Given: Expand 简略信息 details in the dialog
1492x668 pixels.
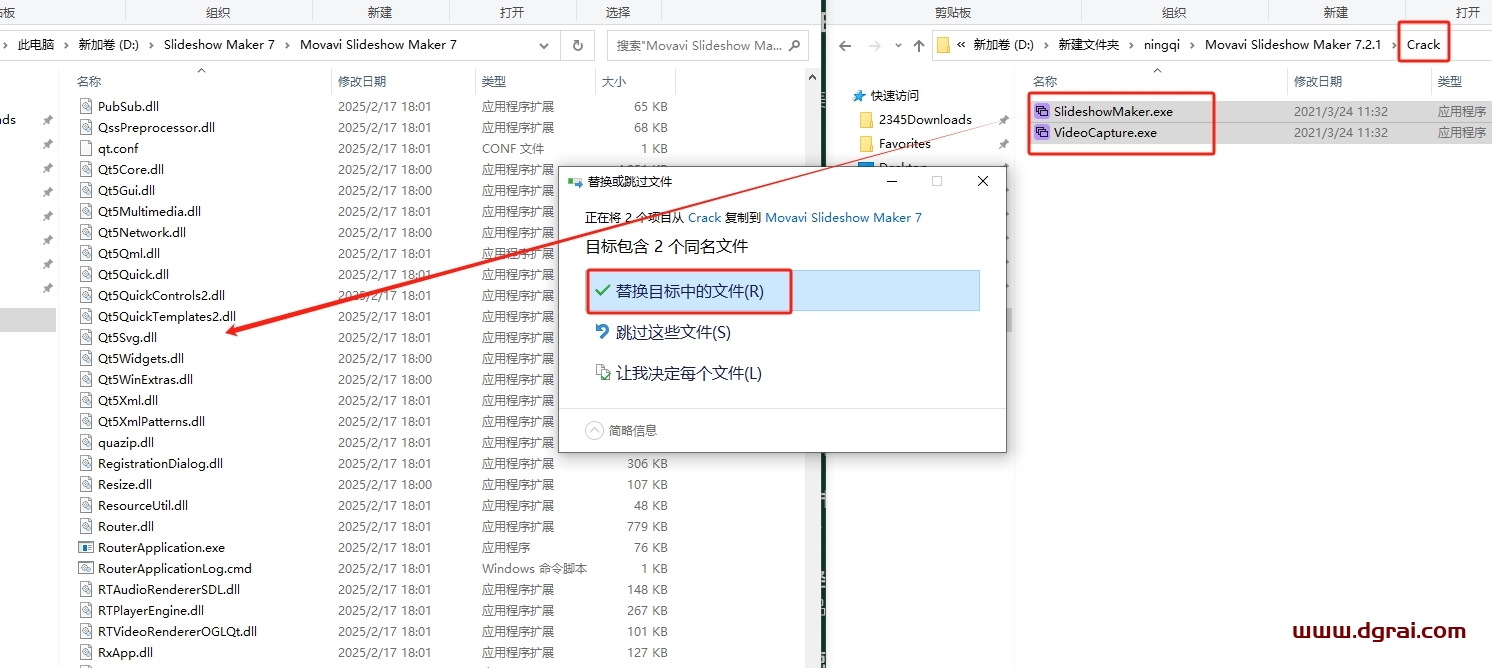Looking at the screenshot, I should point(622,430).
